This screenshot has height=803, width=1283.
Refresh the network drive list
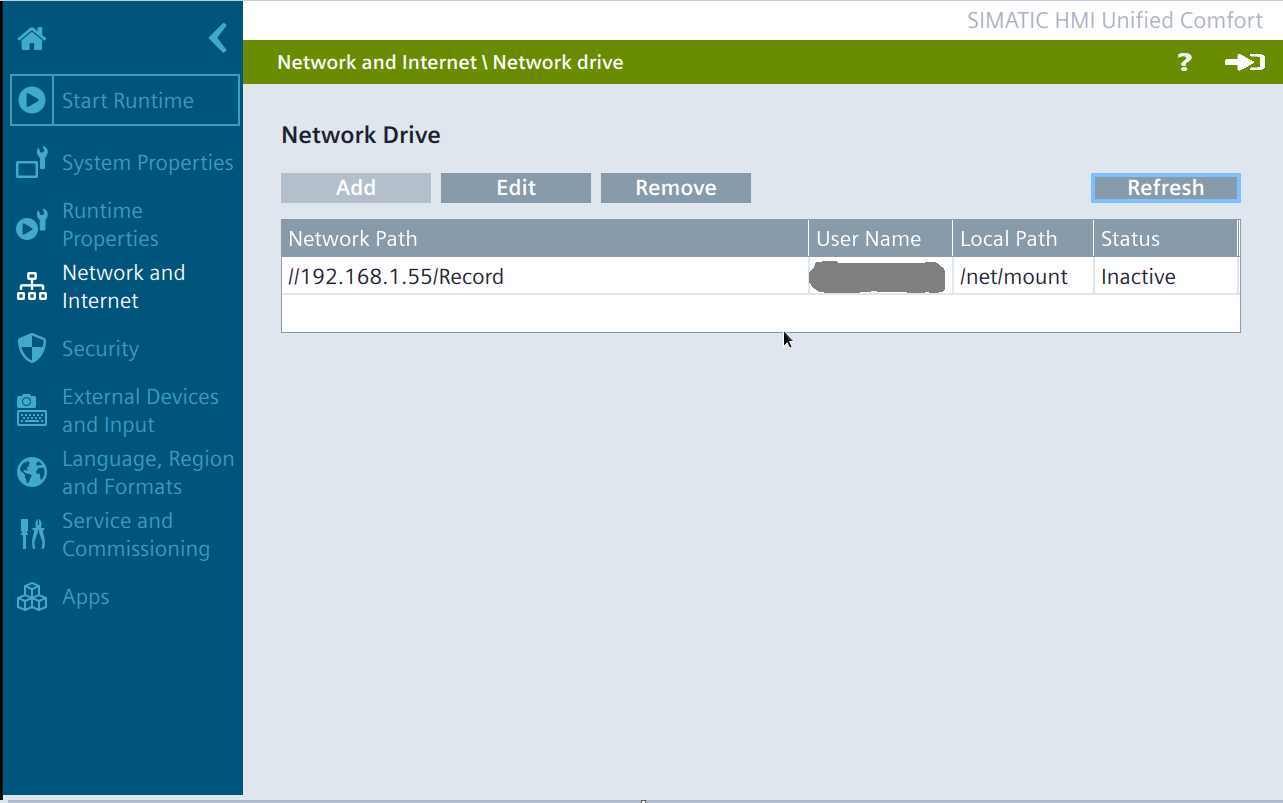[1166, 188]
